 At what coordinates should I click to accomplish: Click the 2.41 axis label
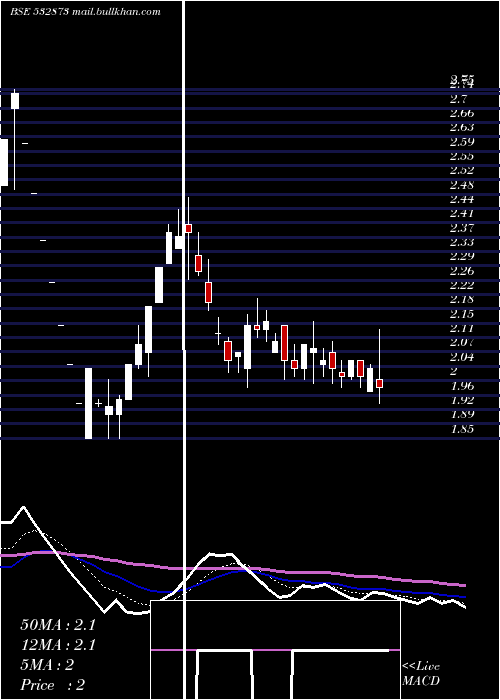coord(462,213)
